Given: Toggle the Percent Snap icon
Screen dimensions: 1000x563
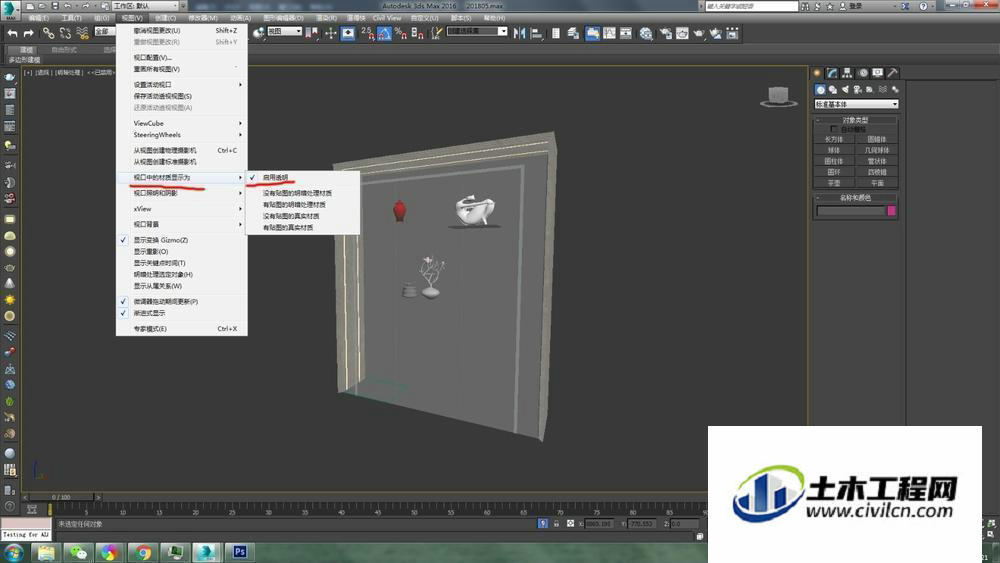Looking at the screenshot, I should [x=401, y=33].
